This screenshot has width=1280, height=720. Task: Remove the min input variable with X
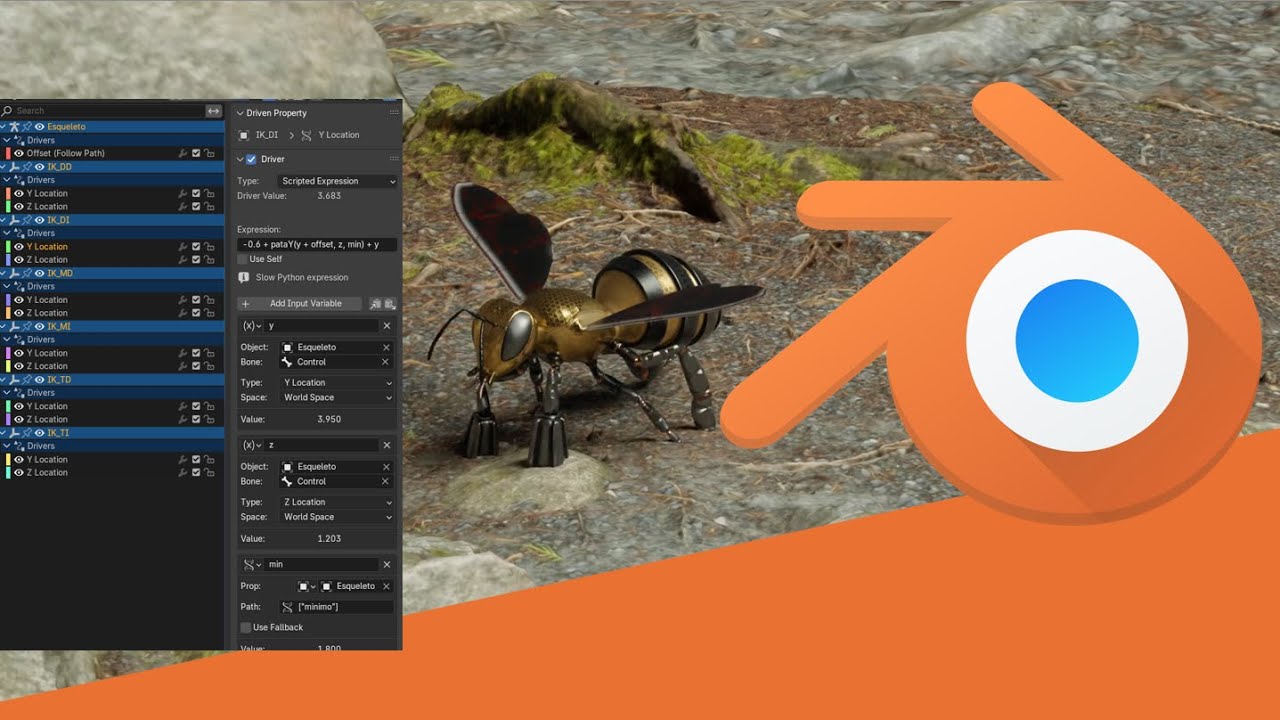click(387, 564)
